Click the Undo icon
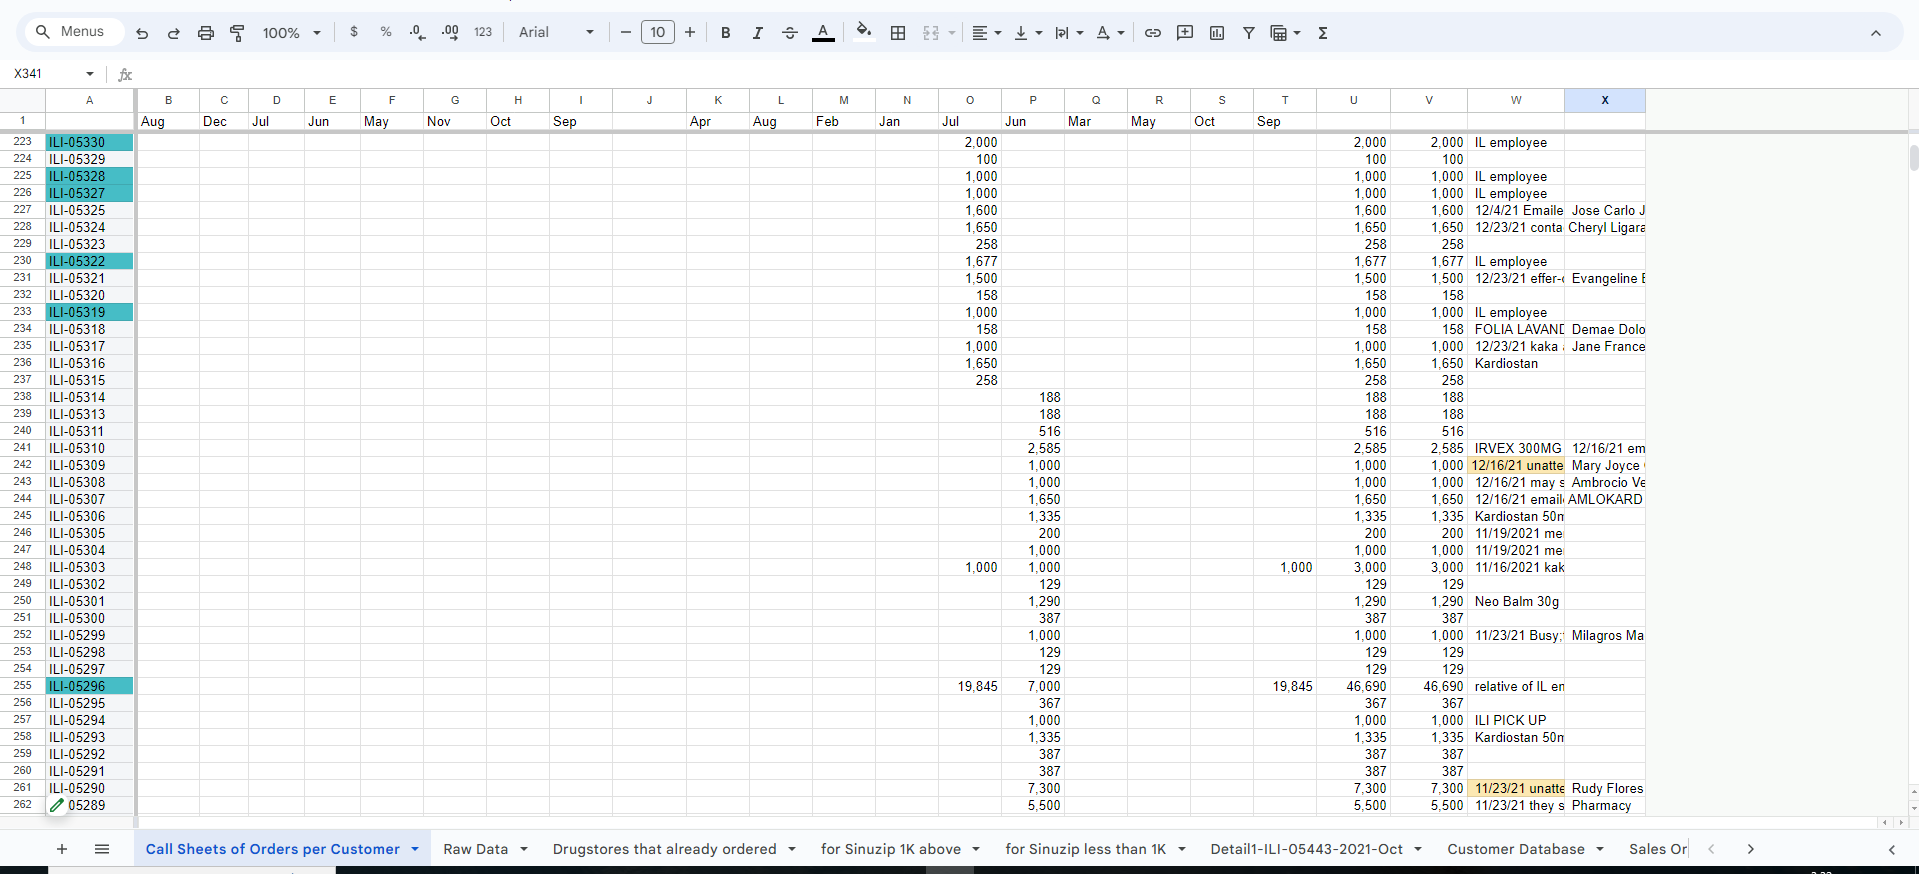This screenshot has width=1919, height=874. pos(142,33)
